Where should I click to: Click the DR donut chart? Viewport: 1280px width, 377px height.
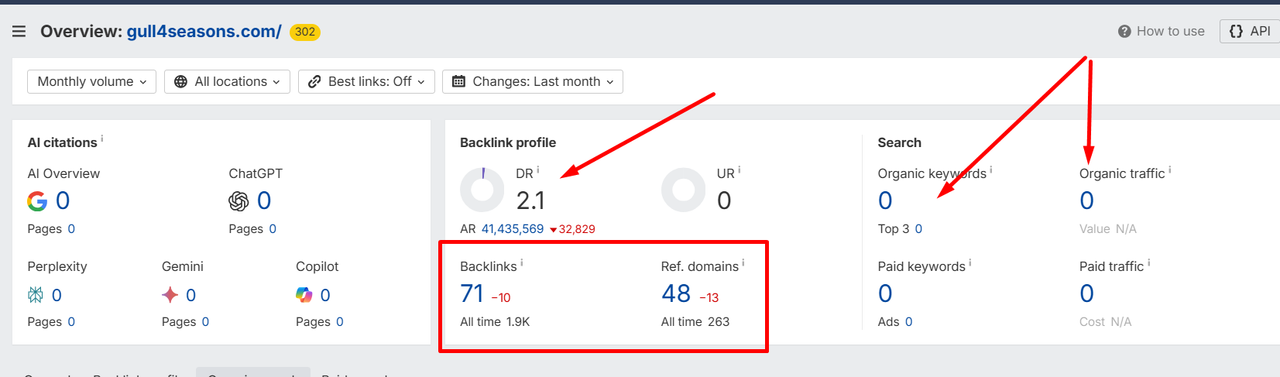(482, 189)
